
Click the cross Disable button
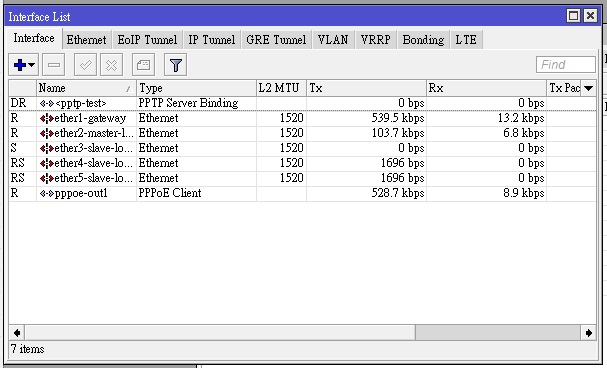(111, 65)
